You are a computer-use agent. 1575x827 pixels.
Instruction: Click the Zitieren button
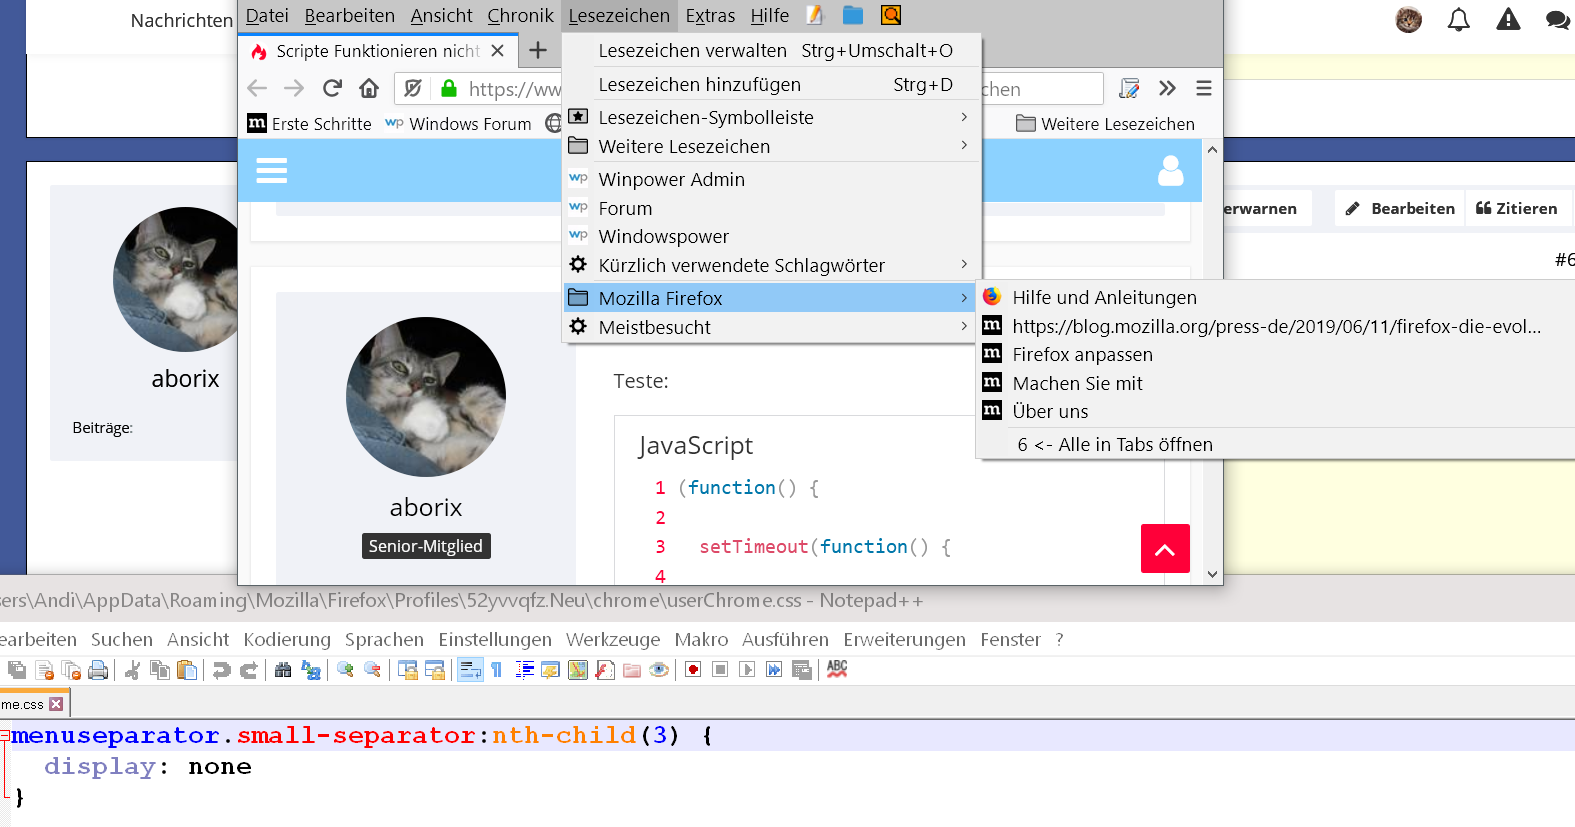(1516, 208)
